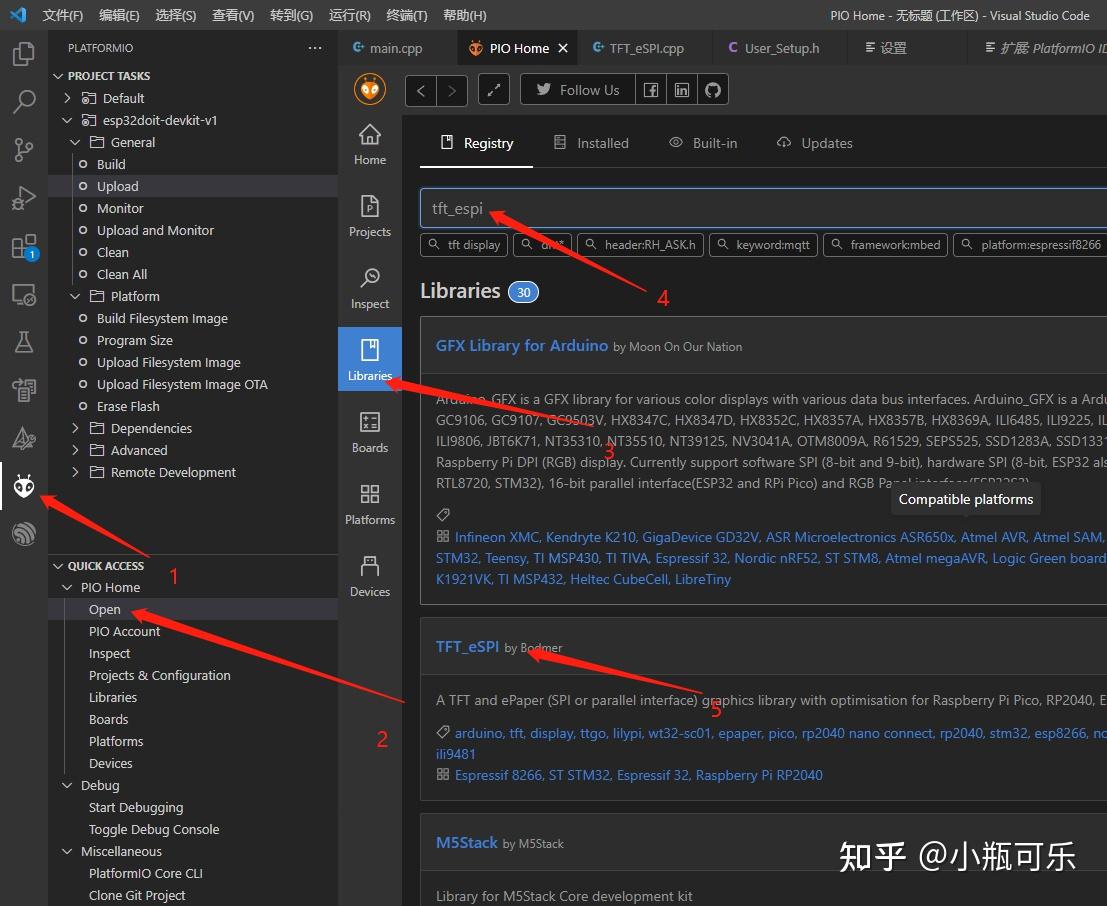
Task: Open the Facebook icon link
Action: tap(651, 90)
